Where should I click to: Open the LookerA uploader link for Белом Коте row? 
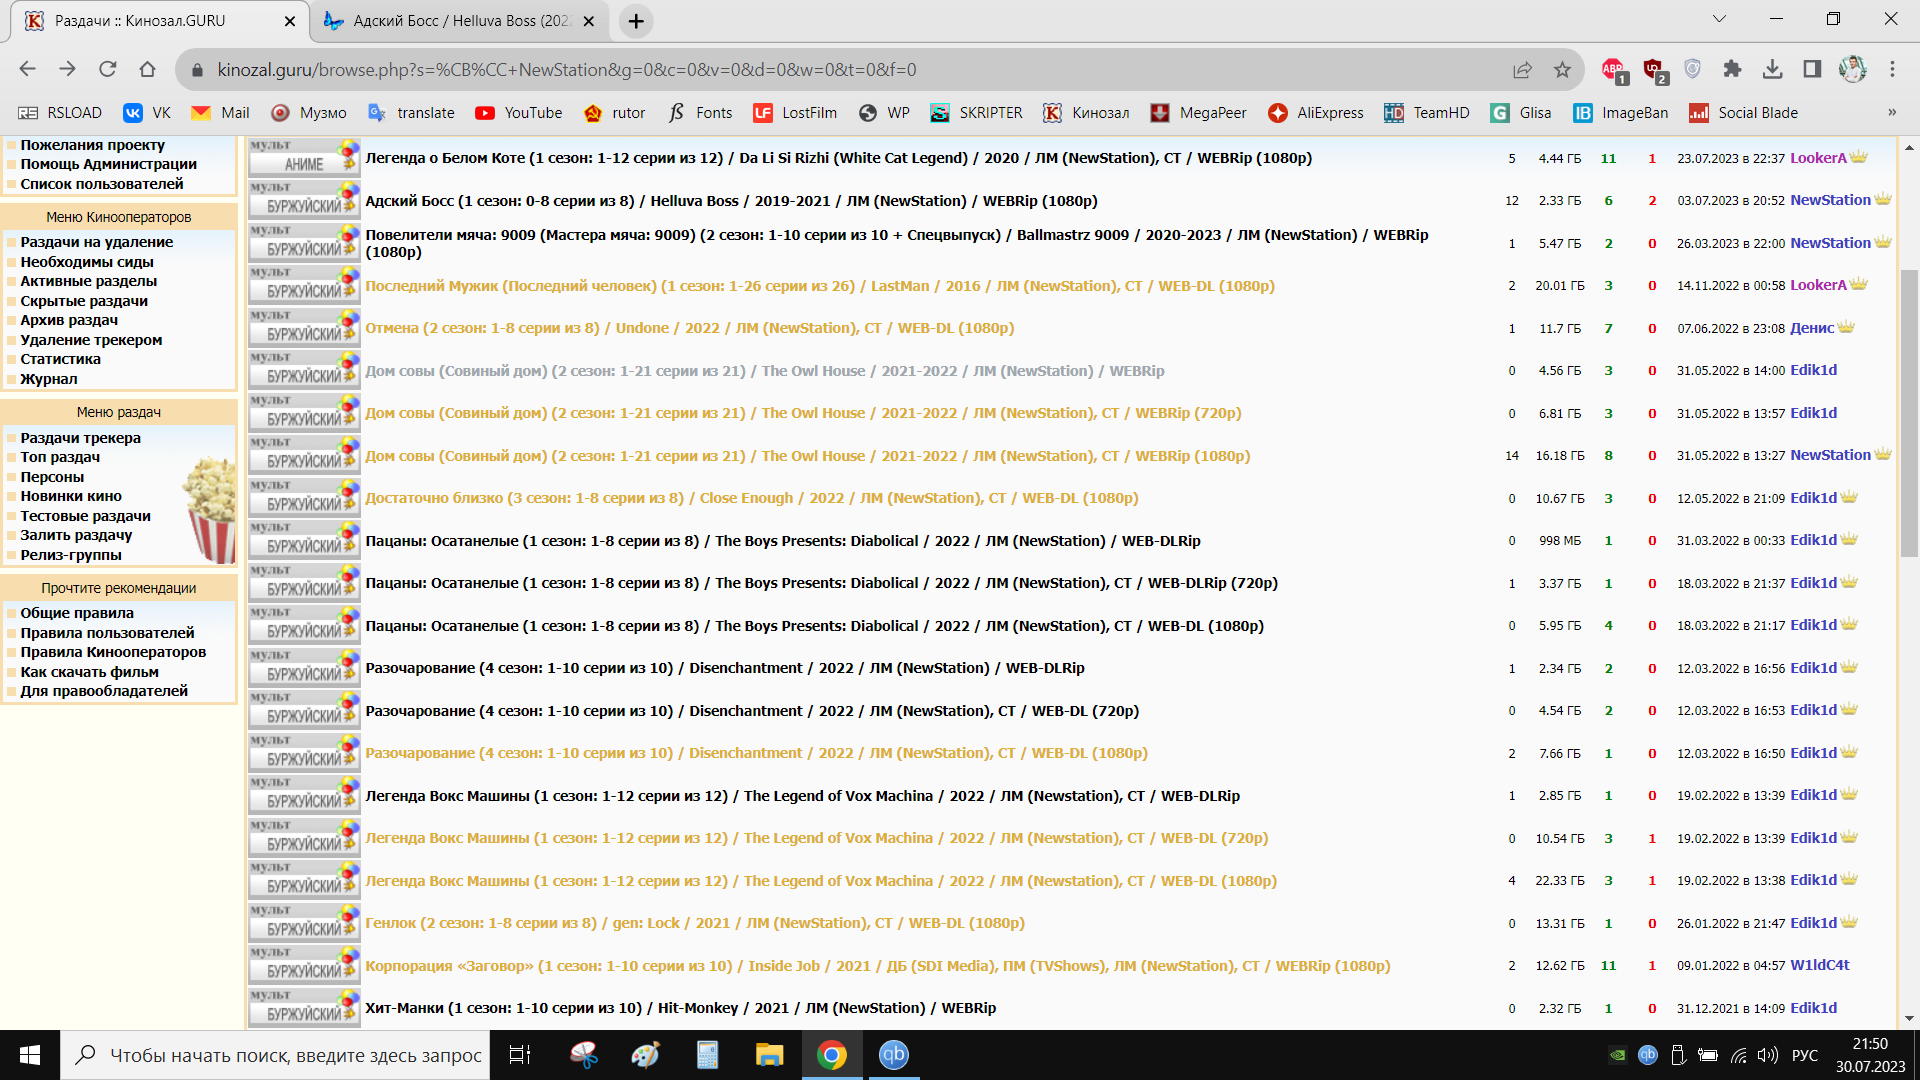[1818, 158]
